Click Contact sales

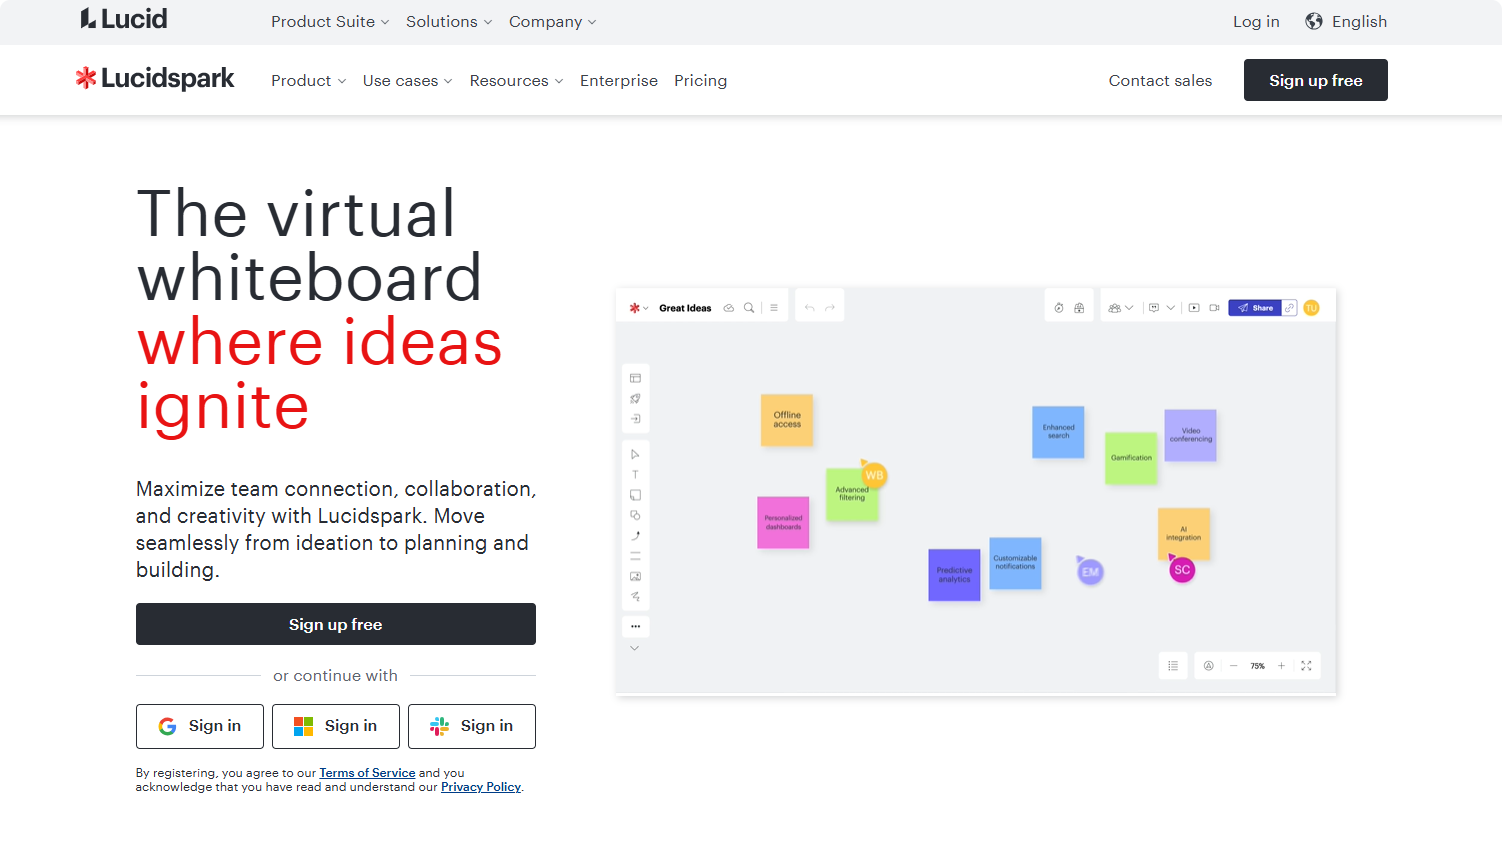point(1160,80)
